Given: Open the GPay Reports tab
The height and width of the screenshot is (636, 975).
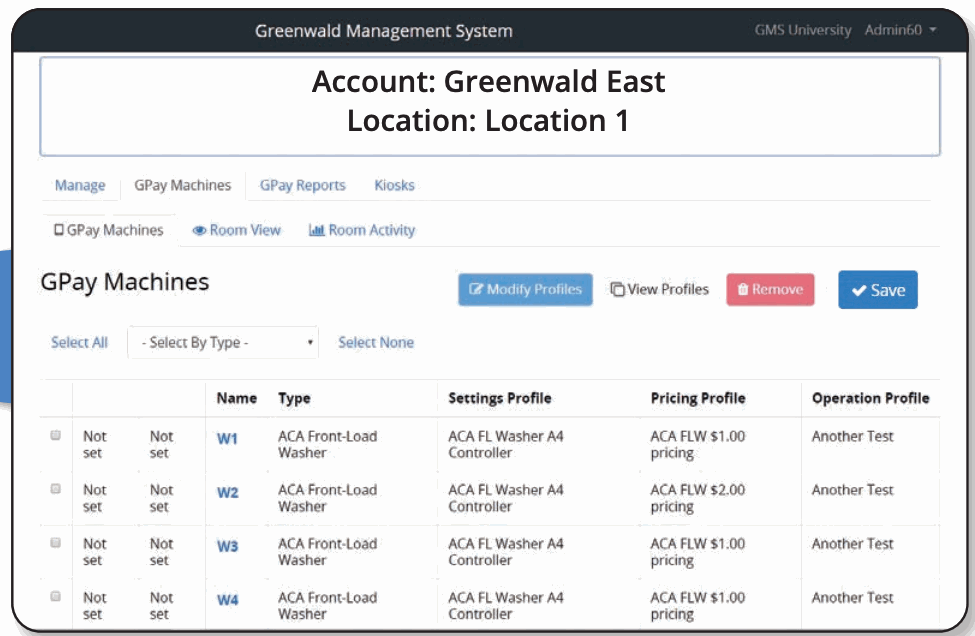Looking at the screenshot, I should [303, 185].
